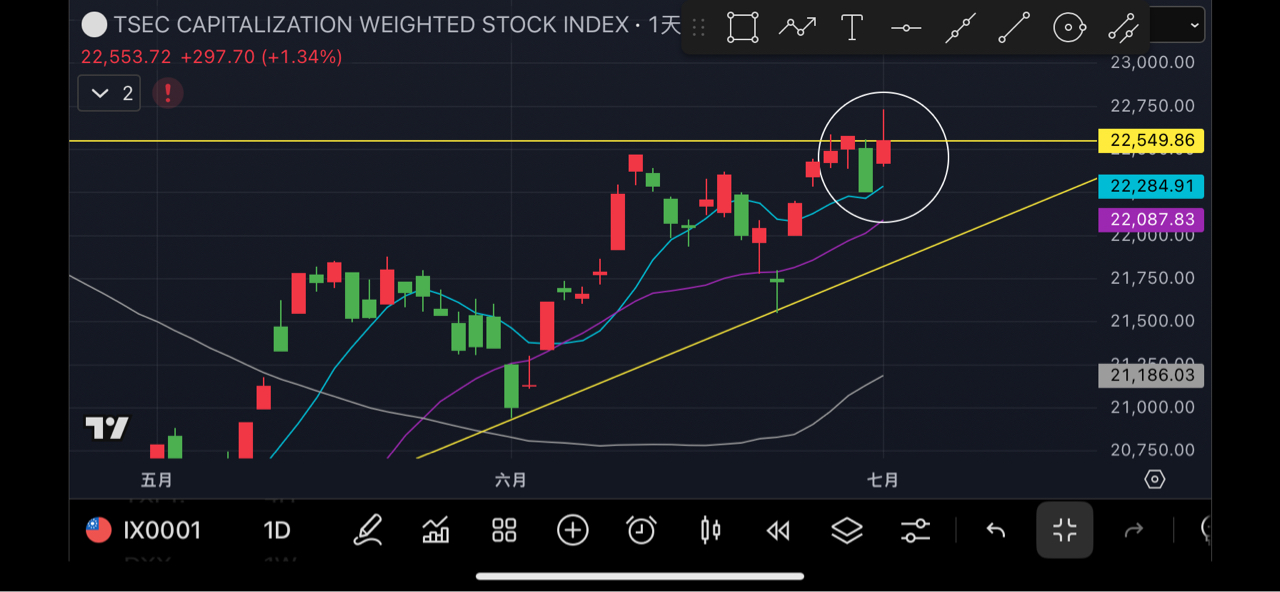Screen dimensions: 1280x592
Task: Start bar replay with rewind icon
Action: tap(778, 531)
